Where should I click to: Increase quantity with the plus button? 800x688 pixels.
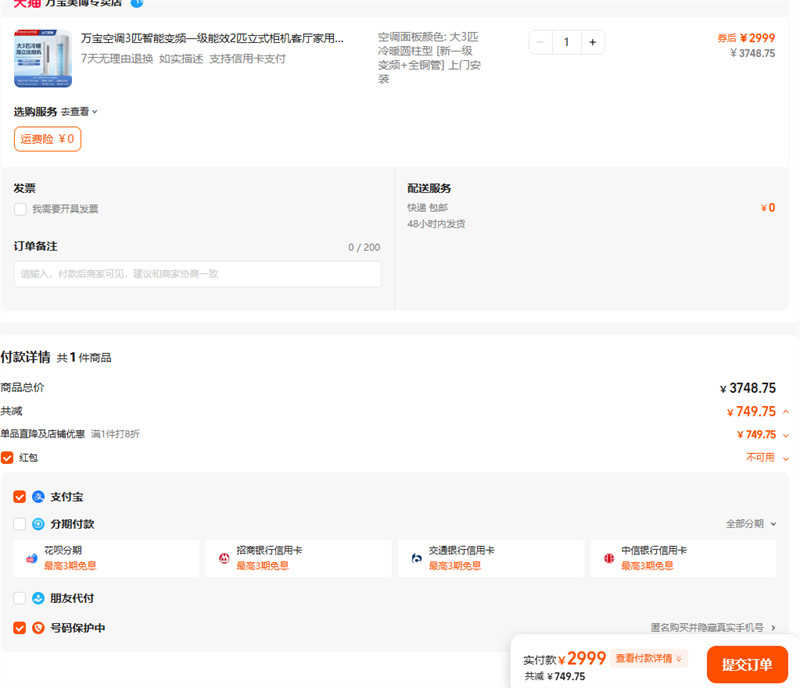click(592, 42)
